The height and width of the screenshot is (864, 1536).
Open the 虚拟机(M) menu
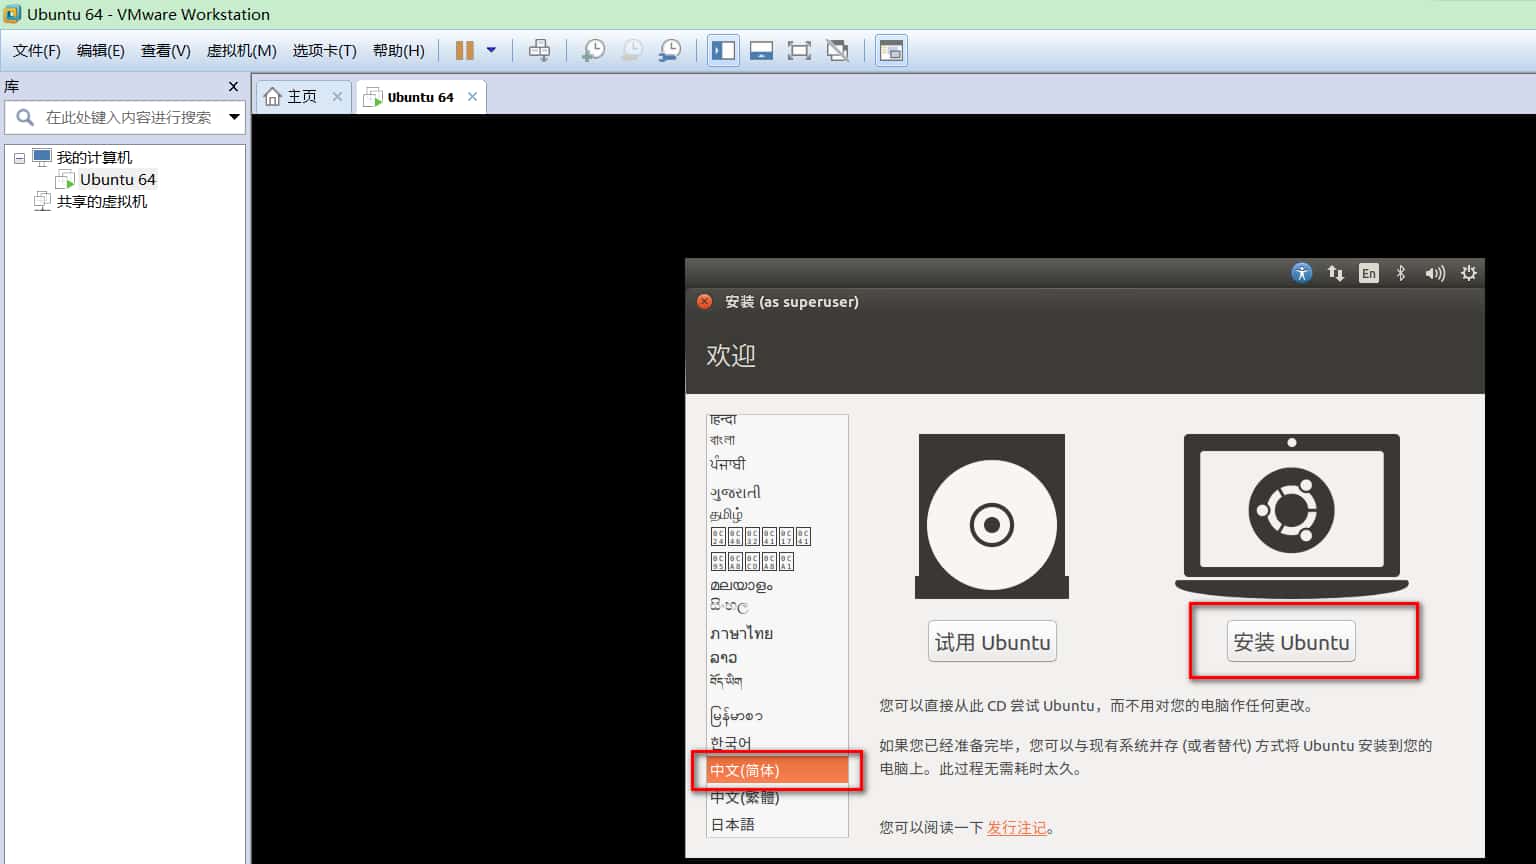point(240,50)
